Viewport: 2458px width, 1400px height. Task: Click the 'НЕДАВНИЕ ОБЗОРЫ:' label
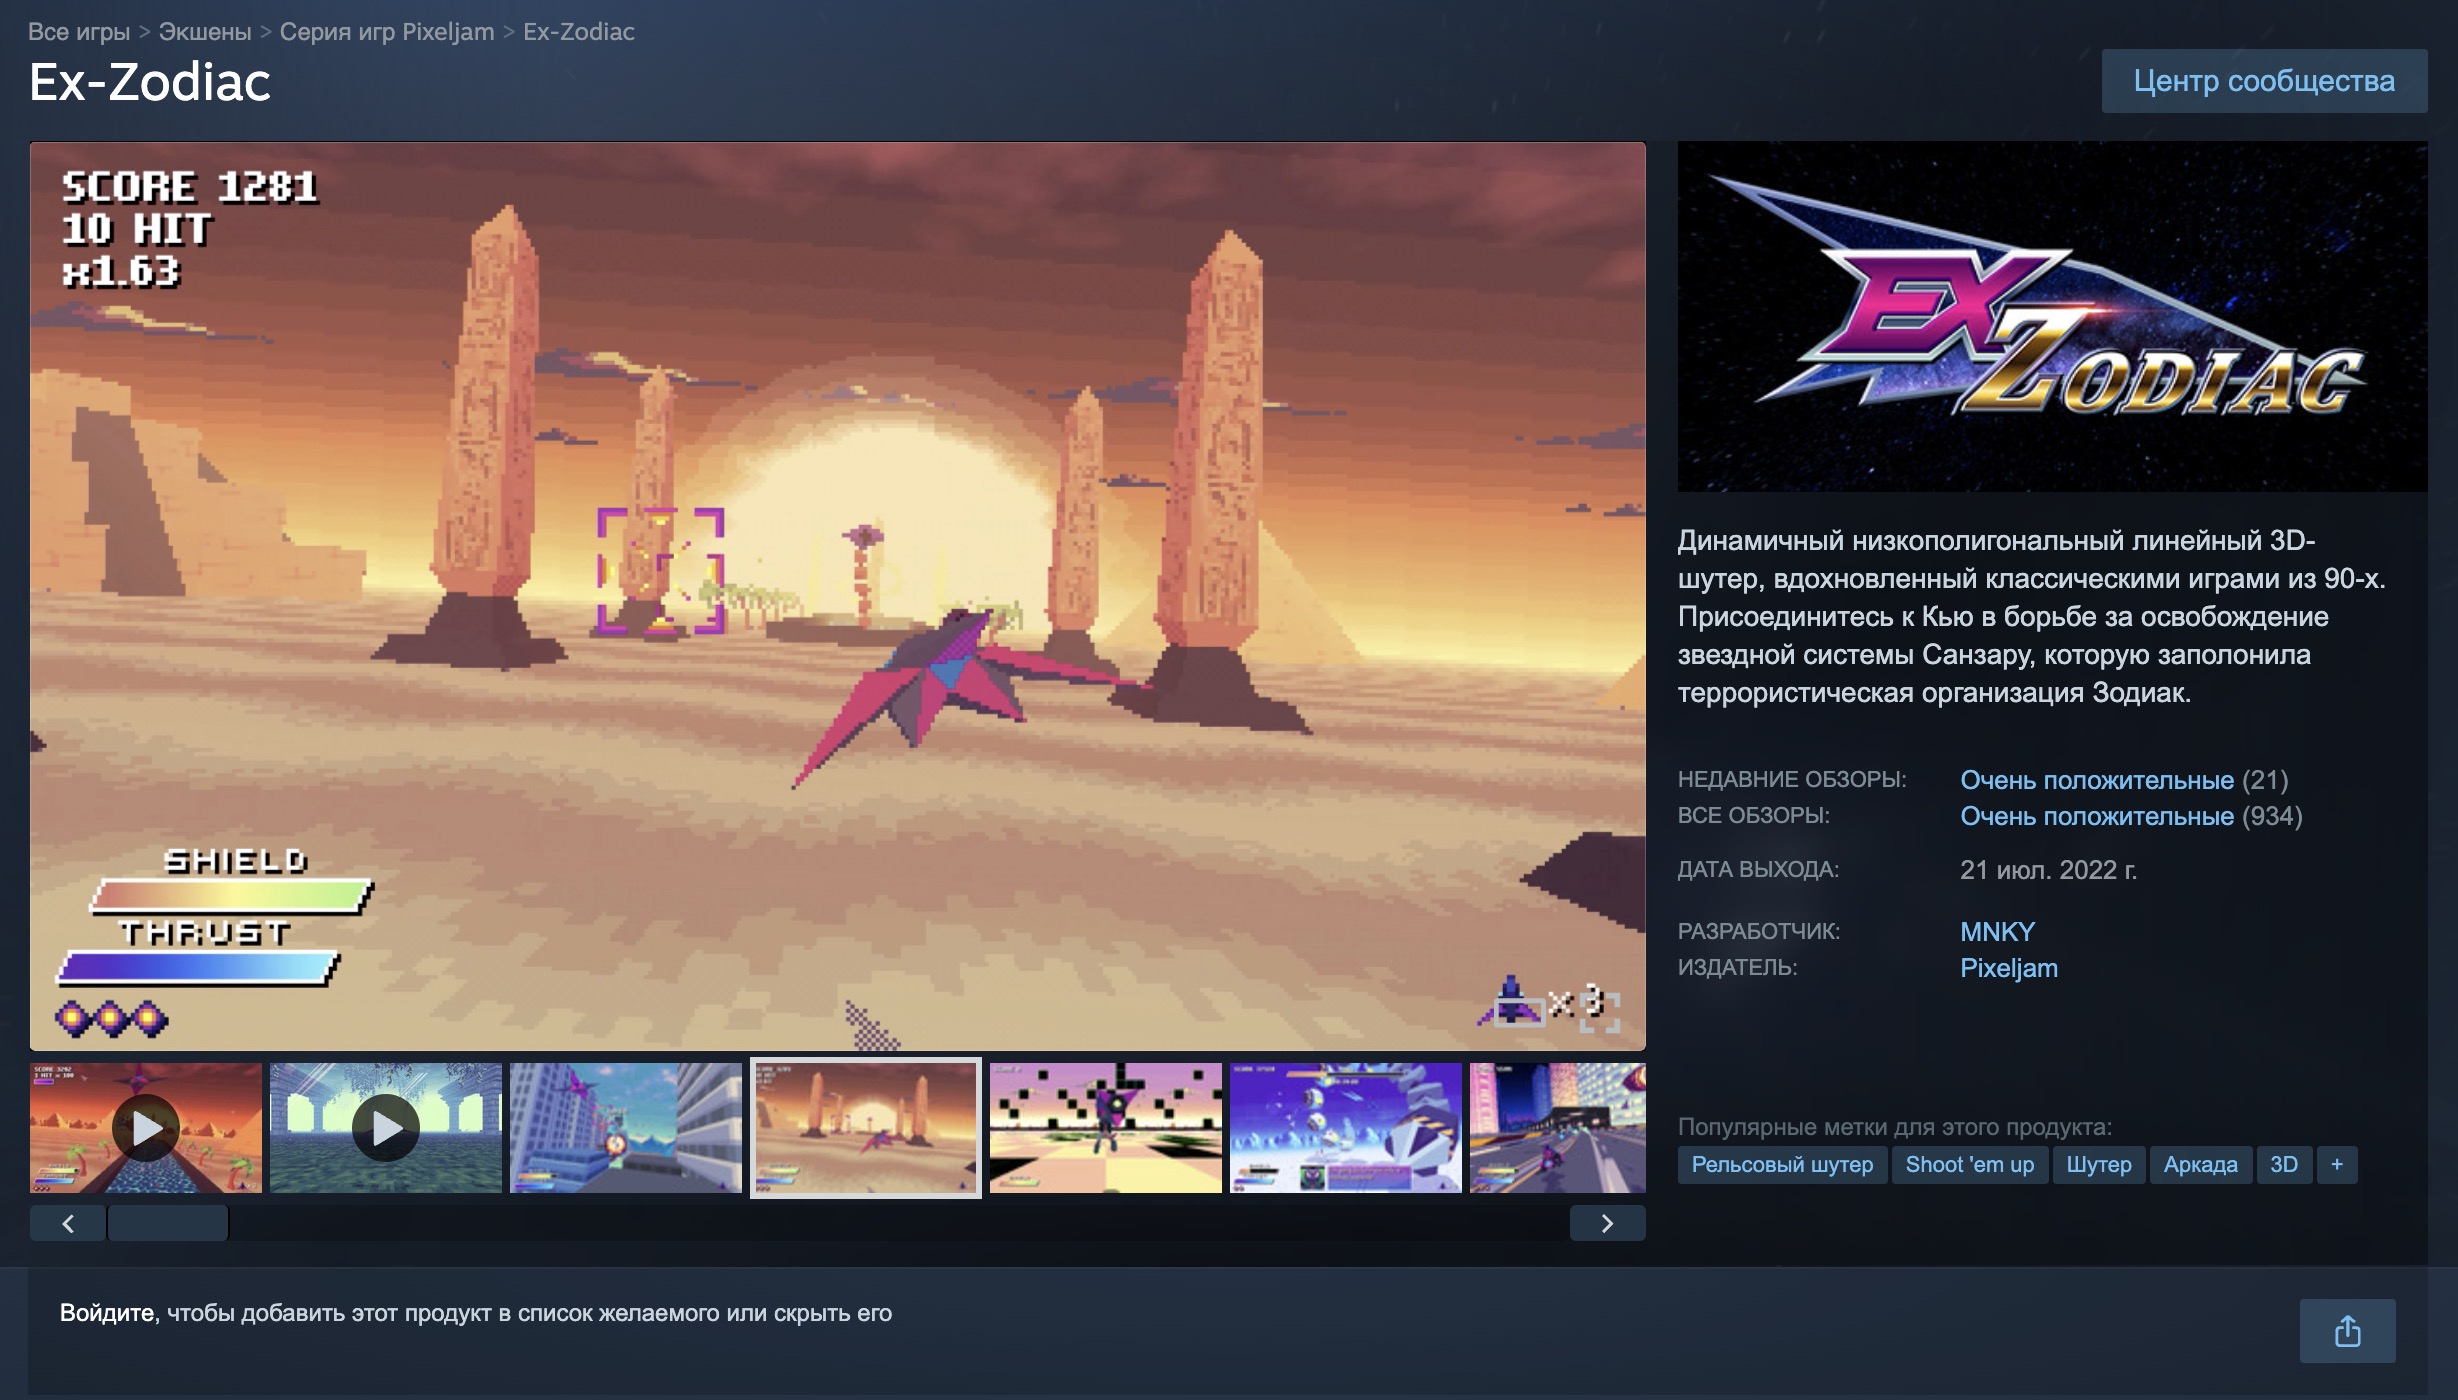[1792, 780]
